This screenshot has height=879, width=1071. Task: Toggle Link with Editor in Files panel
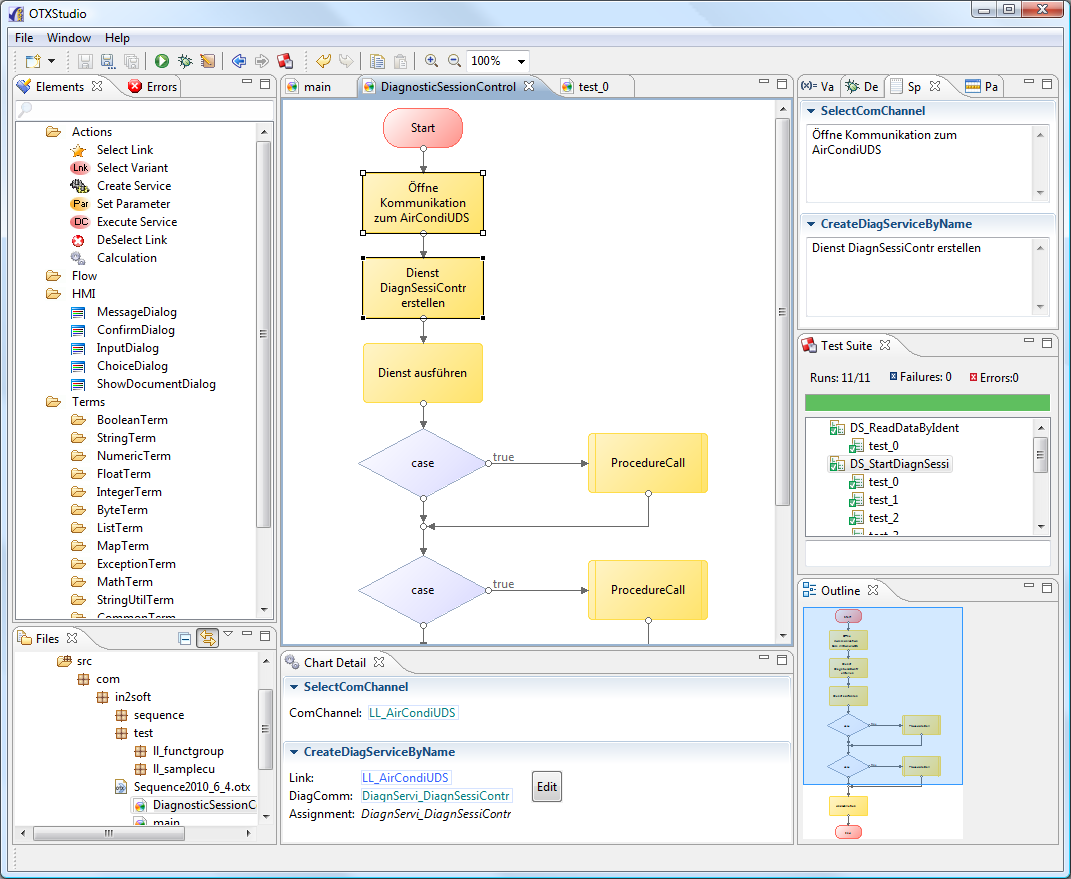207,638
